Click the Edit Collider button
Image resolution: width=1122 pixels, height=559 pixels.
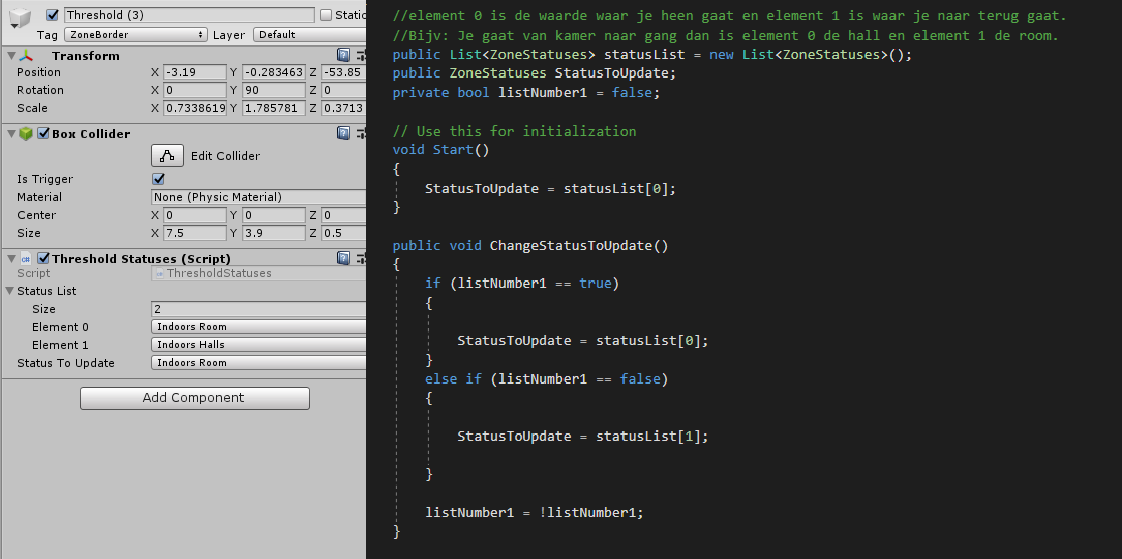point(167,156)
